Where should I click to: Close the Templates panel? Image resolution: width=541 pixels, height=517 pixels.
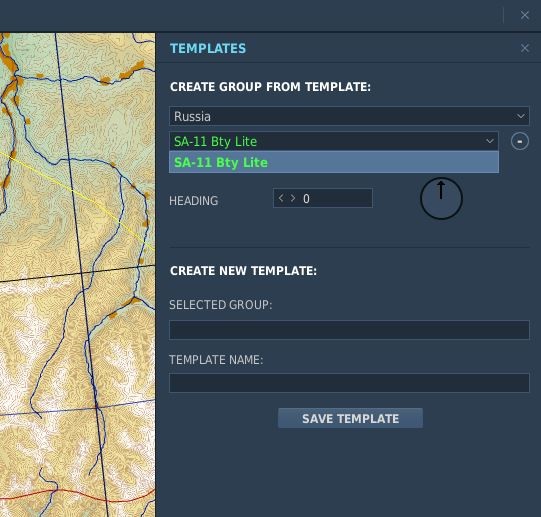(525, 48)
